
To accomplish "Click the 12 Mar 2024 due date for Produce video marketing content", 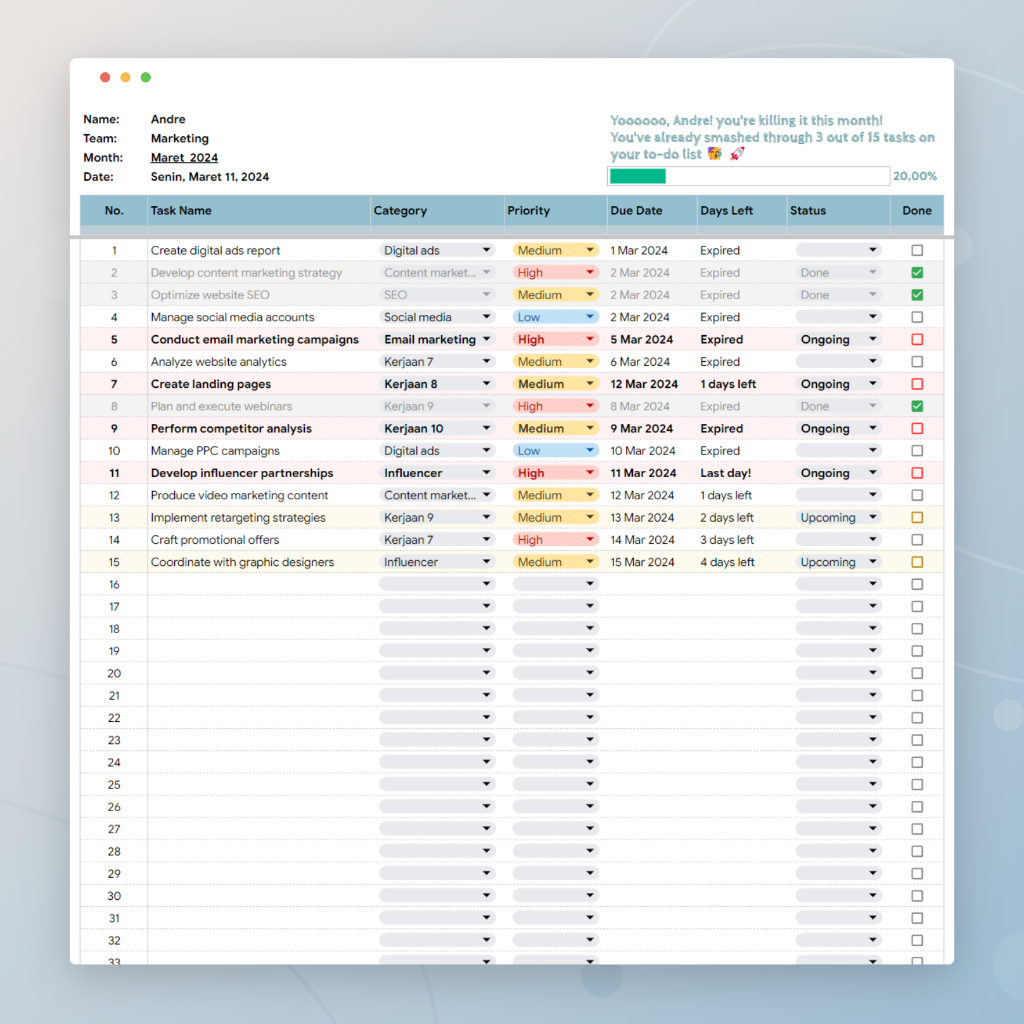I will (x=642, y=496).
